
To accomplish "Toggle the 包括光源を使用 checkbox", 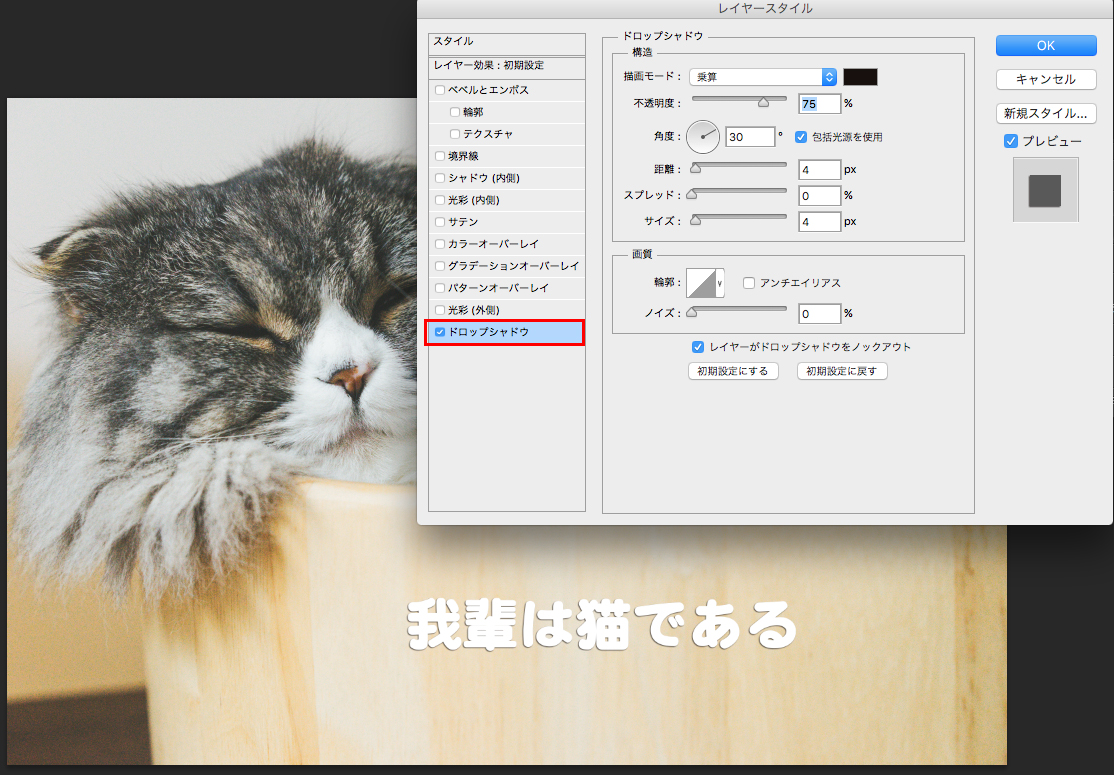I will tap(801, 137).
